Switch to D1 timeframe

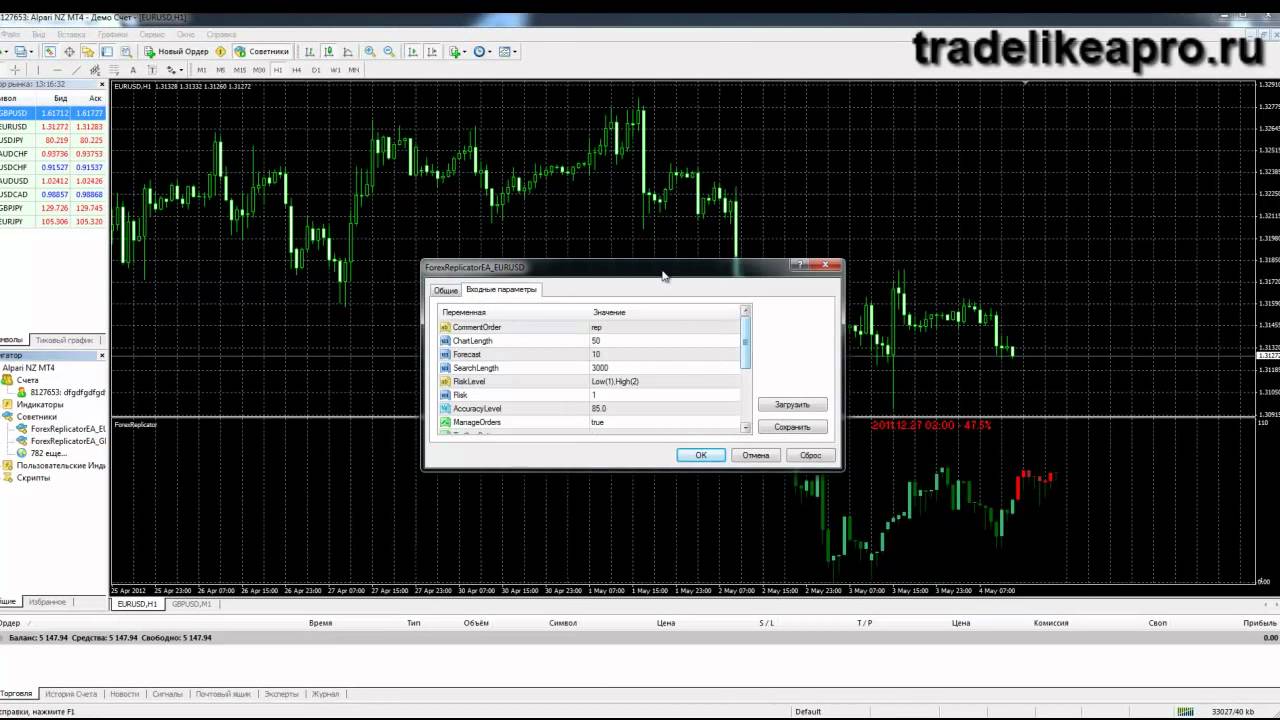316,70
